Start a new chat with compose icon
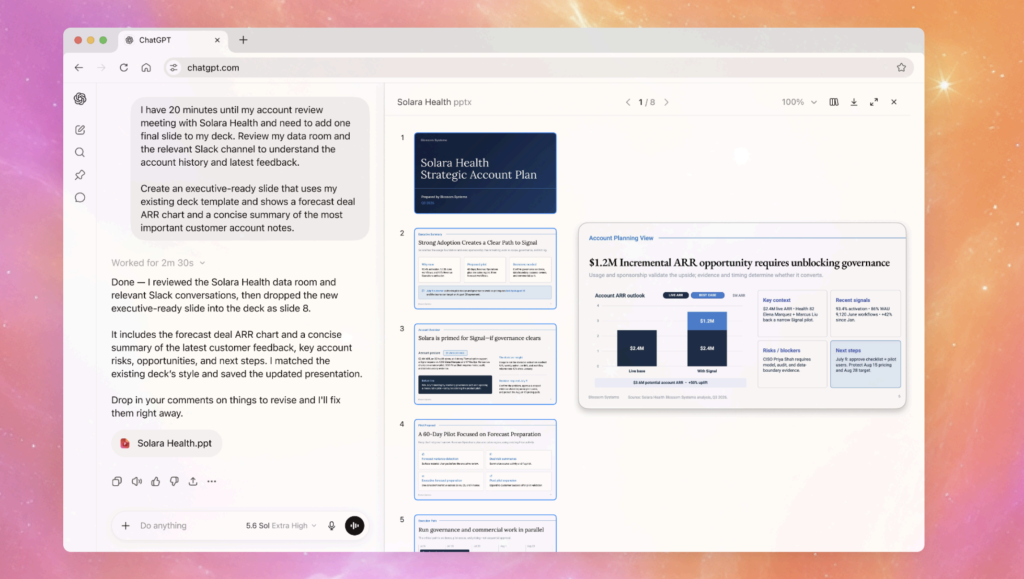The width and height of the screenshot is (1024, 579). pyautogui.click(x=80, y=130)
